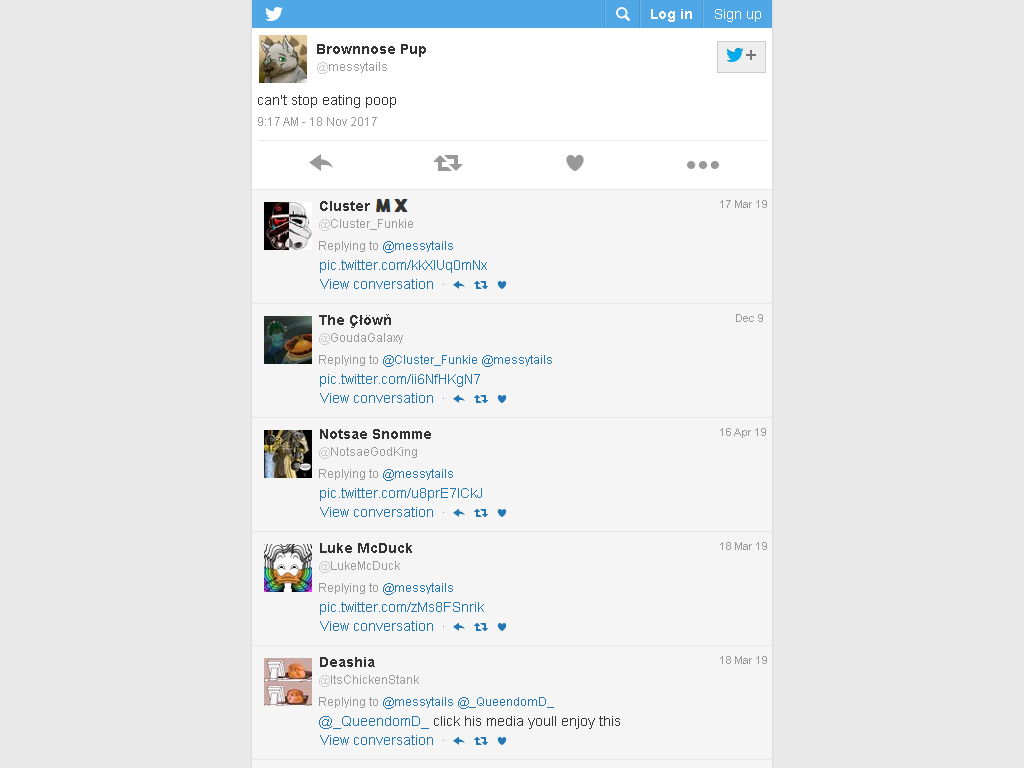Reply to Notsae Snomme's tweet
1024x768 pixels.
[x=459, y=513]
